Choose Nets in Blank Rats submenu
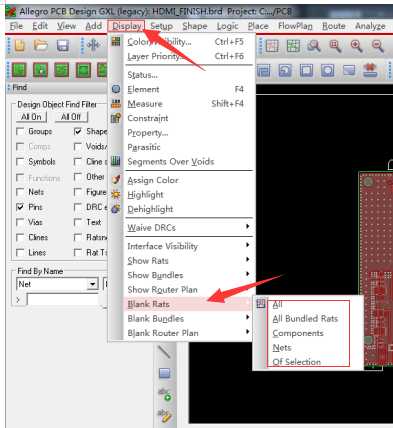Screen dimensions: 393x428 point(282,348)
